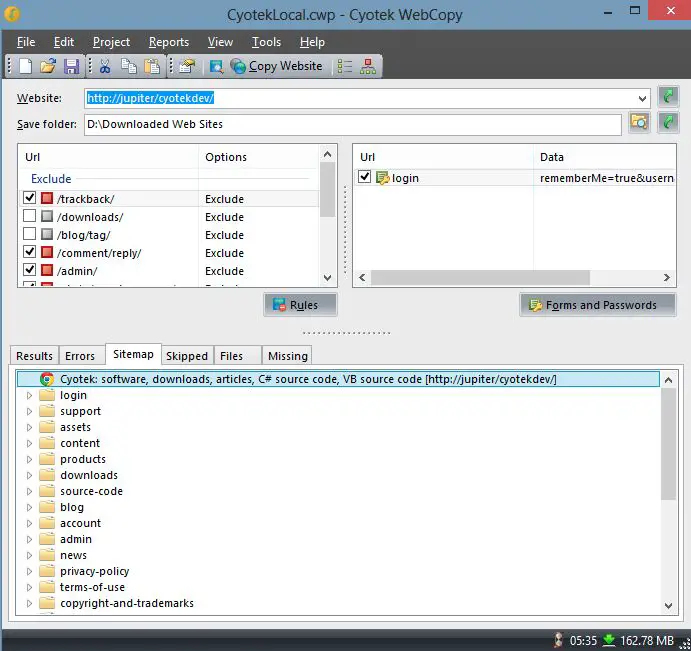691x651 pixels.
Task: Click the sitemap vertical scrollbar thumb
Action: [x=668, y=443]
